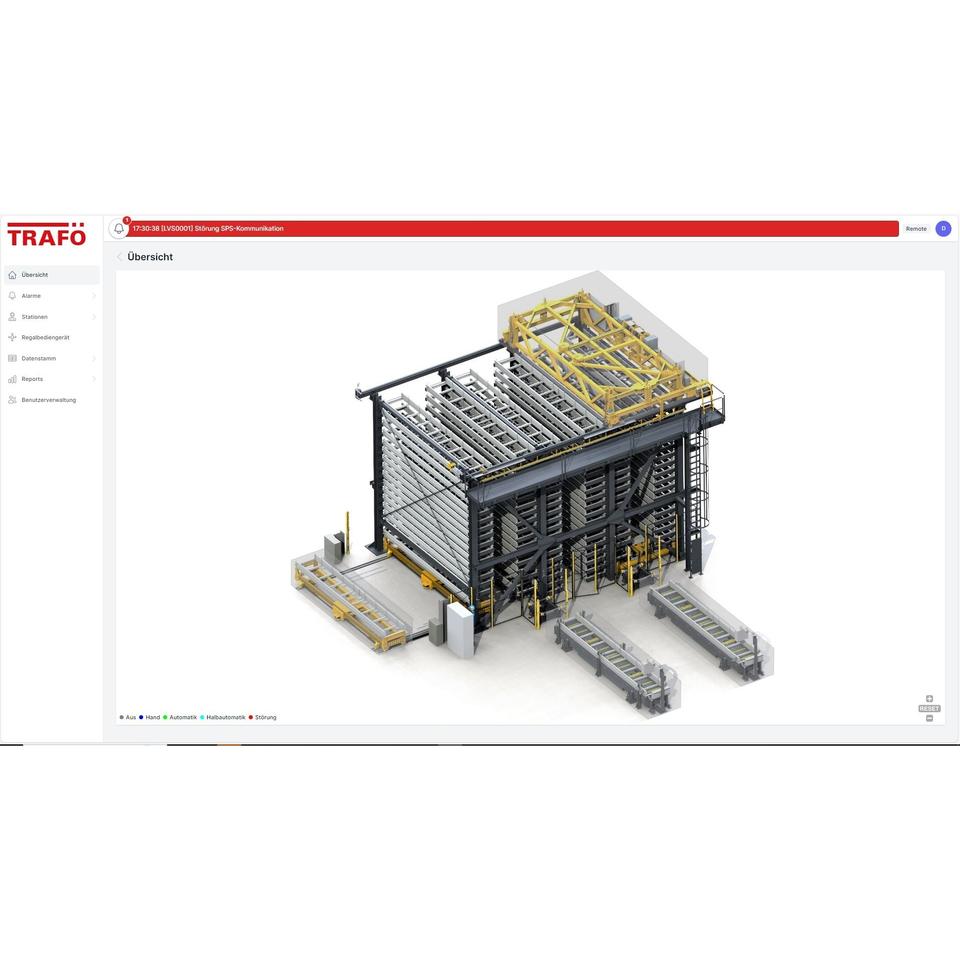The image size is (960, 960).
Task: Open Regalbediengerät in the sidebar
Action: 51,337
